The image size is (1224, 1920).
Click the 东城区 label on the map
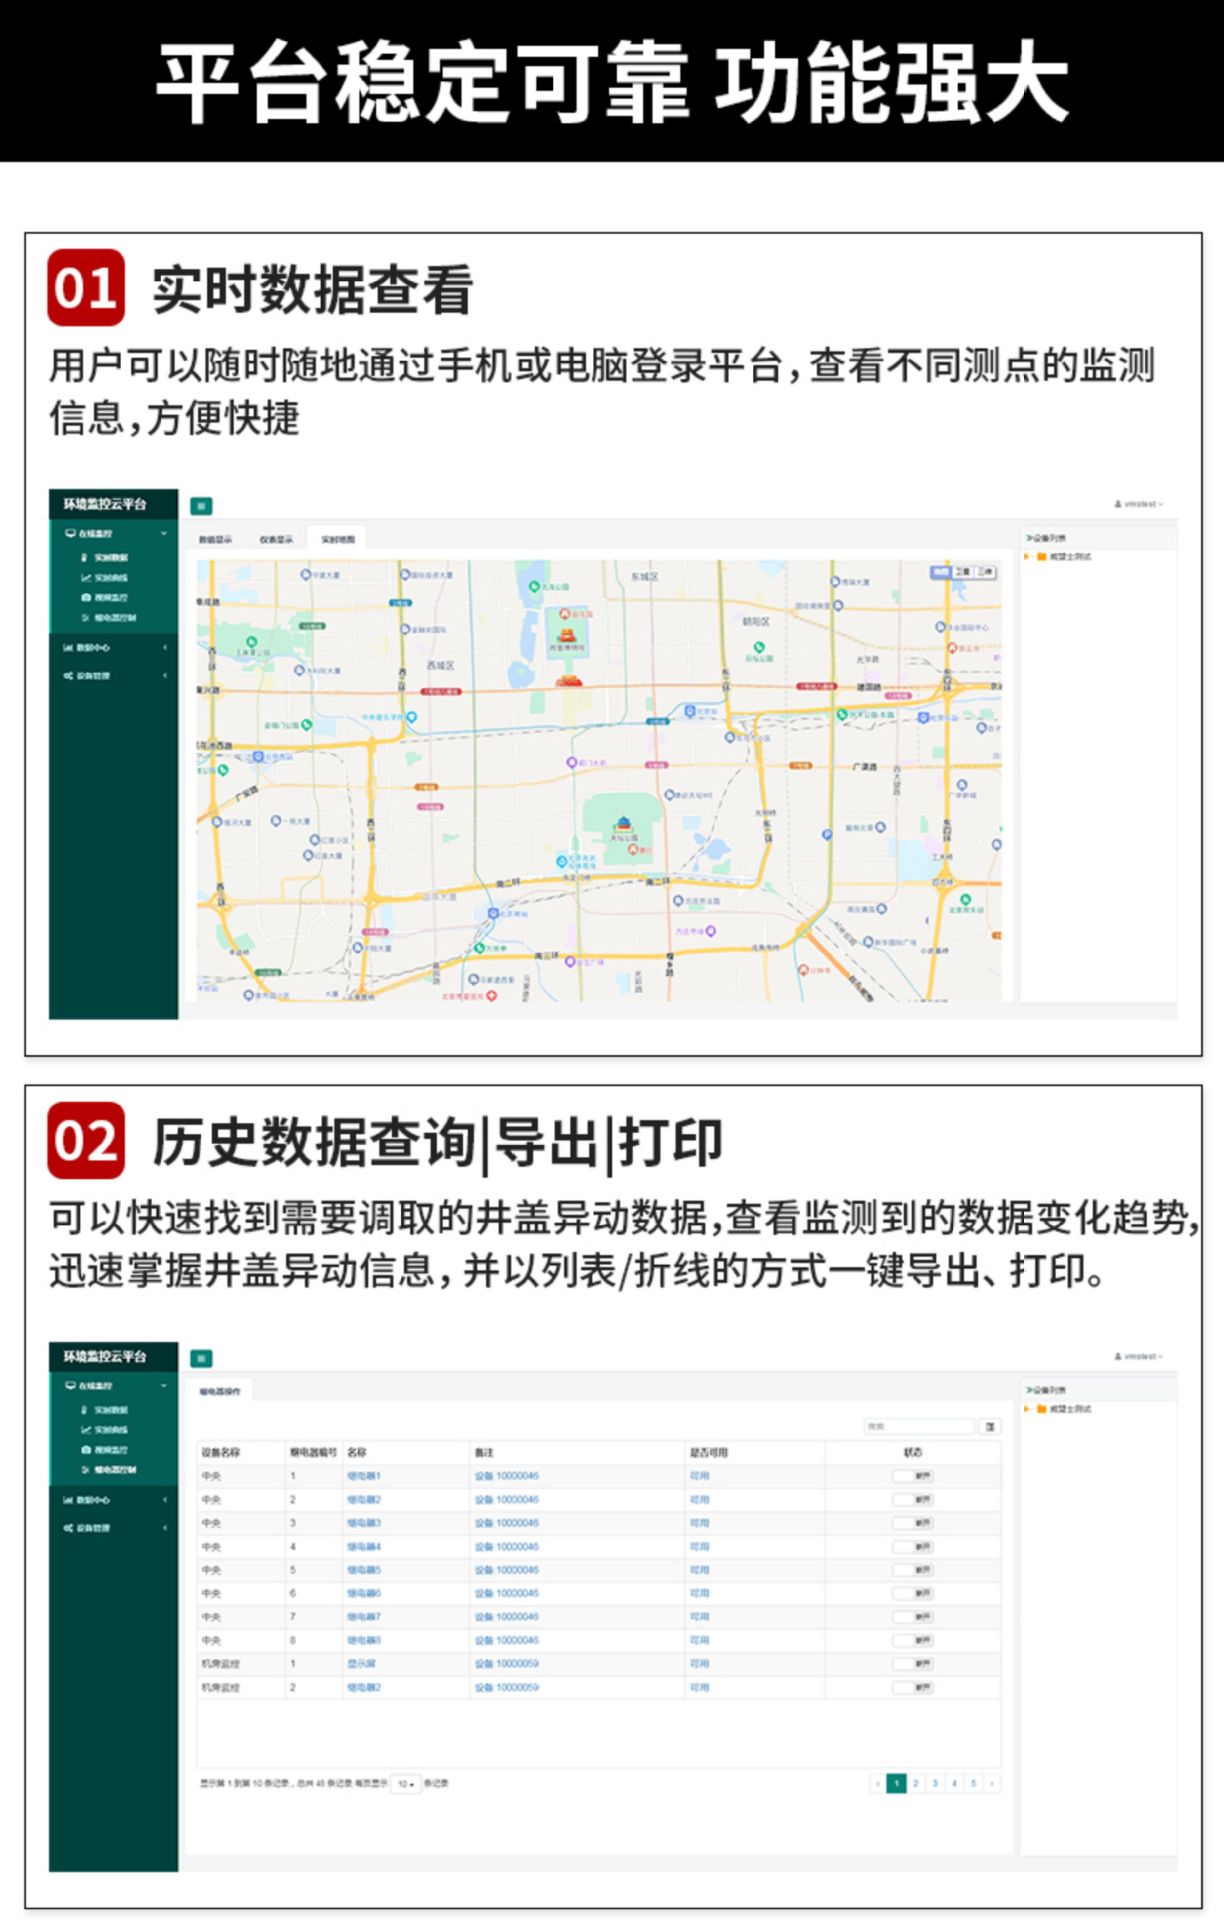click(x=645, y=577)
